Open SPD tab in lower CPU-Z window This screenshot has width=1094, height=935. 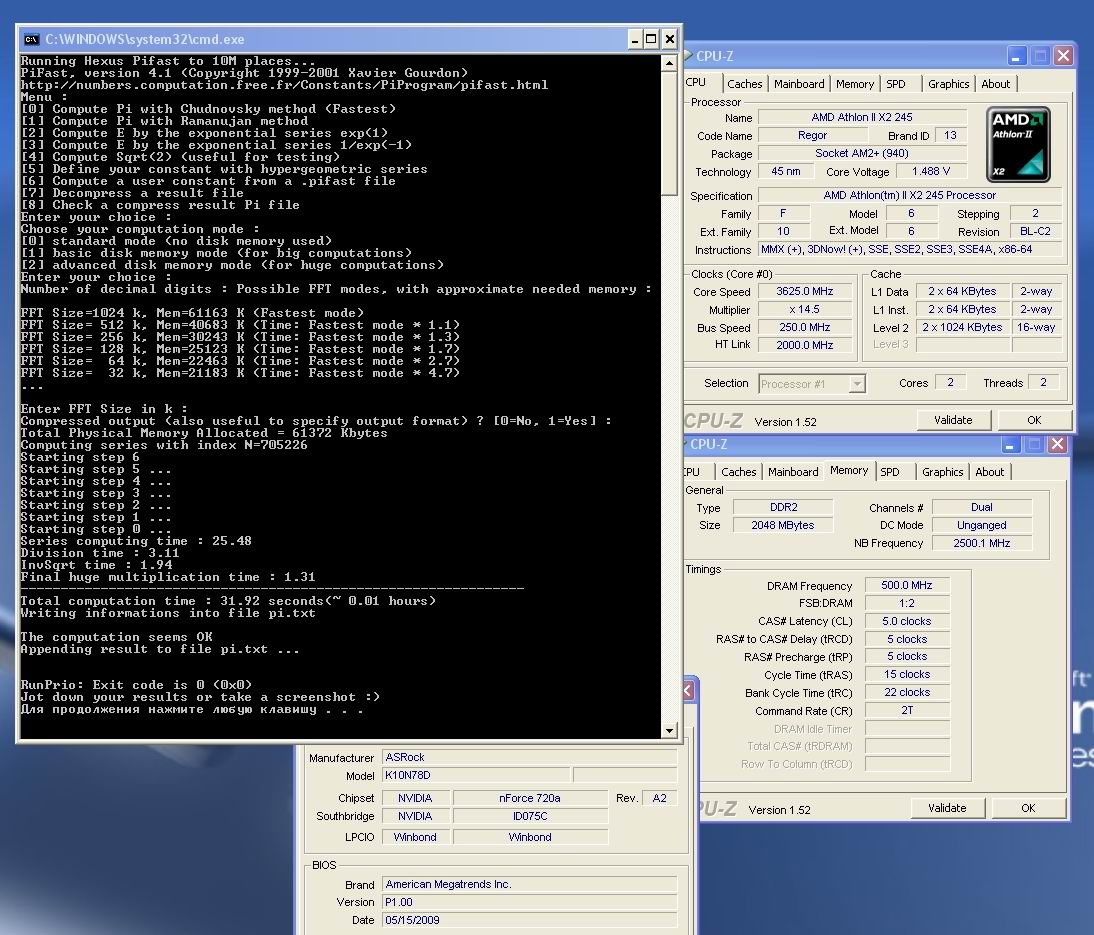890,472
